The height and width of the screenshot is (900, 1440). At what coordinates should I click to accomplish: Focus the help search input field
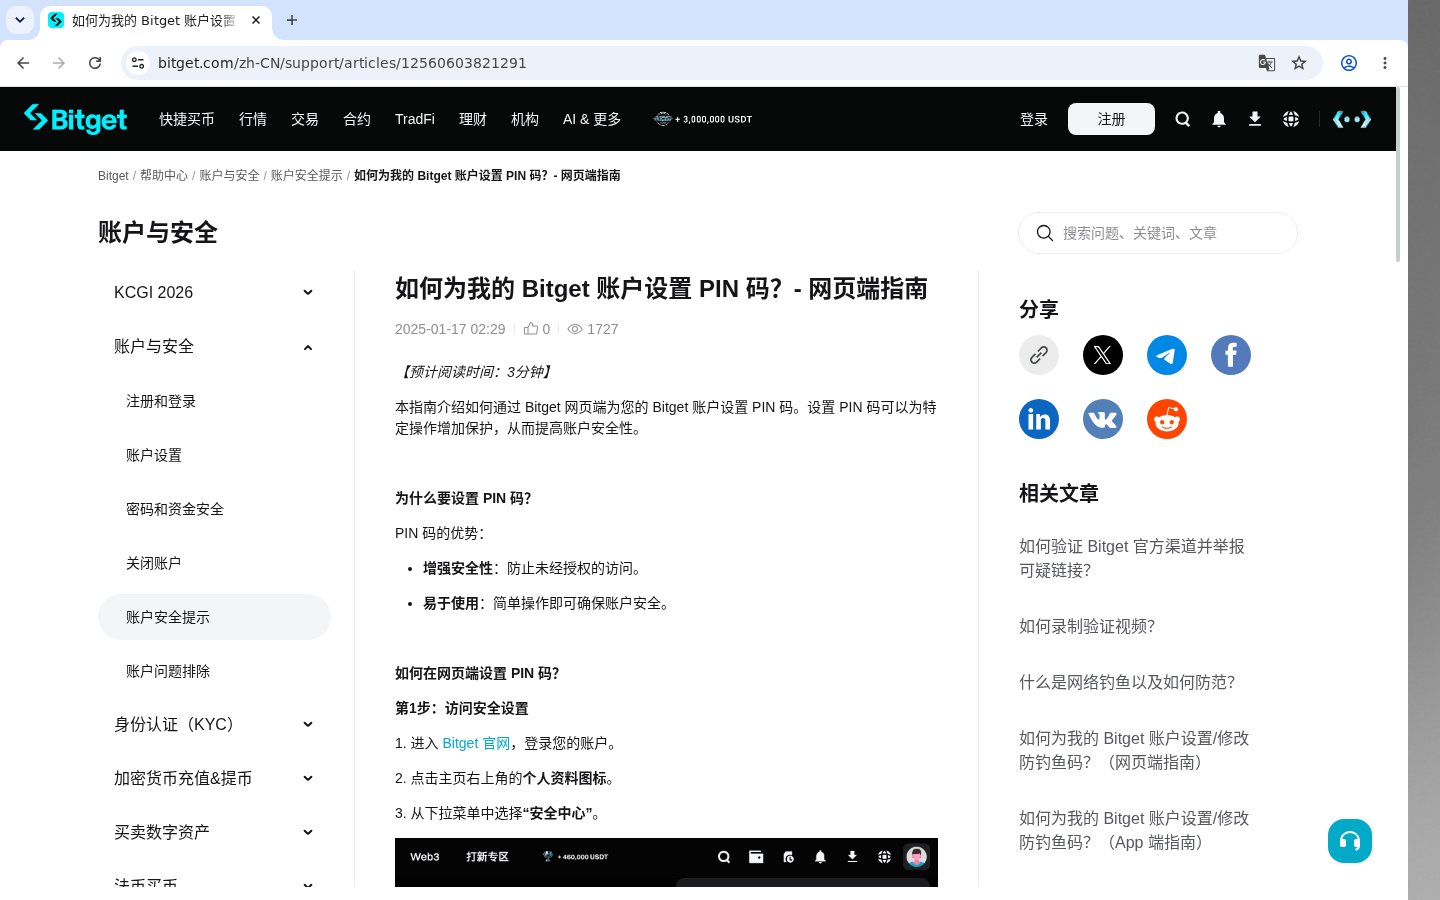click(x=1158, y=233)
